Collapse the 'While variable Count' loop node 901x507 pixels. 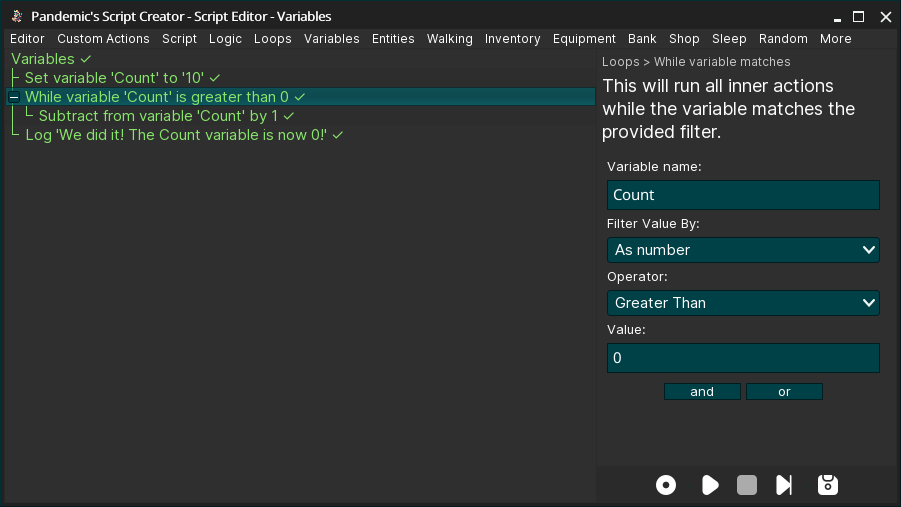click(14, 97)
